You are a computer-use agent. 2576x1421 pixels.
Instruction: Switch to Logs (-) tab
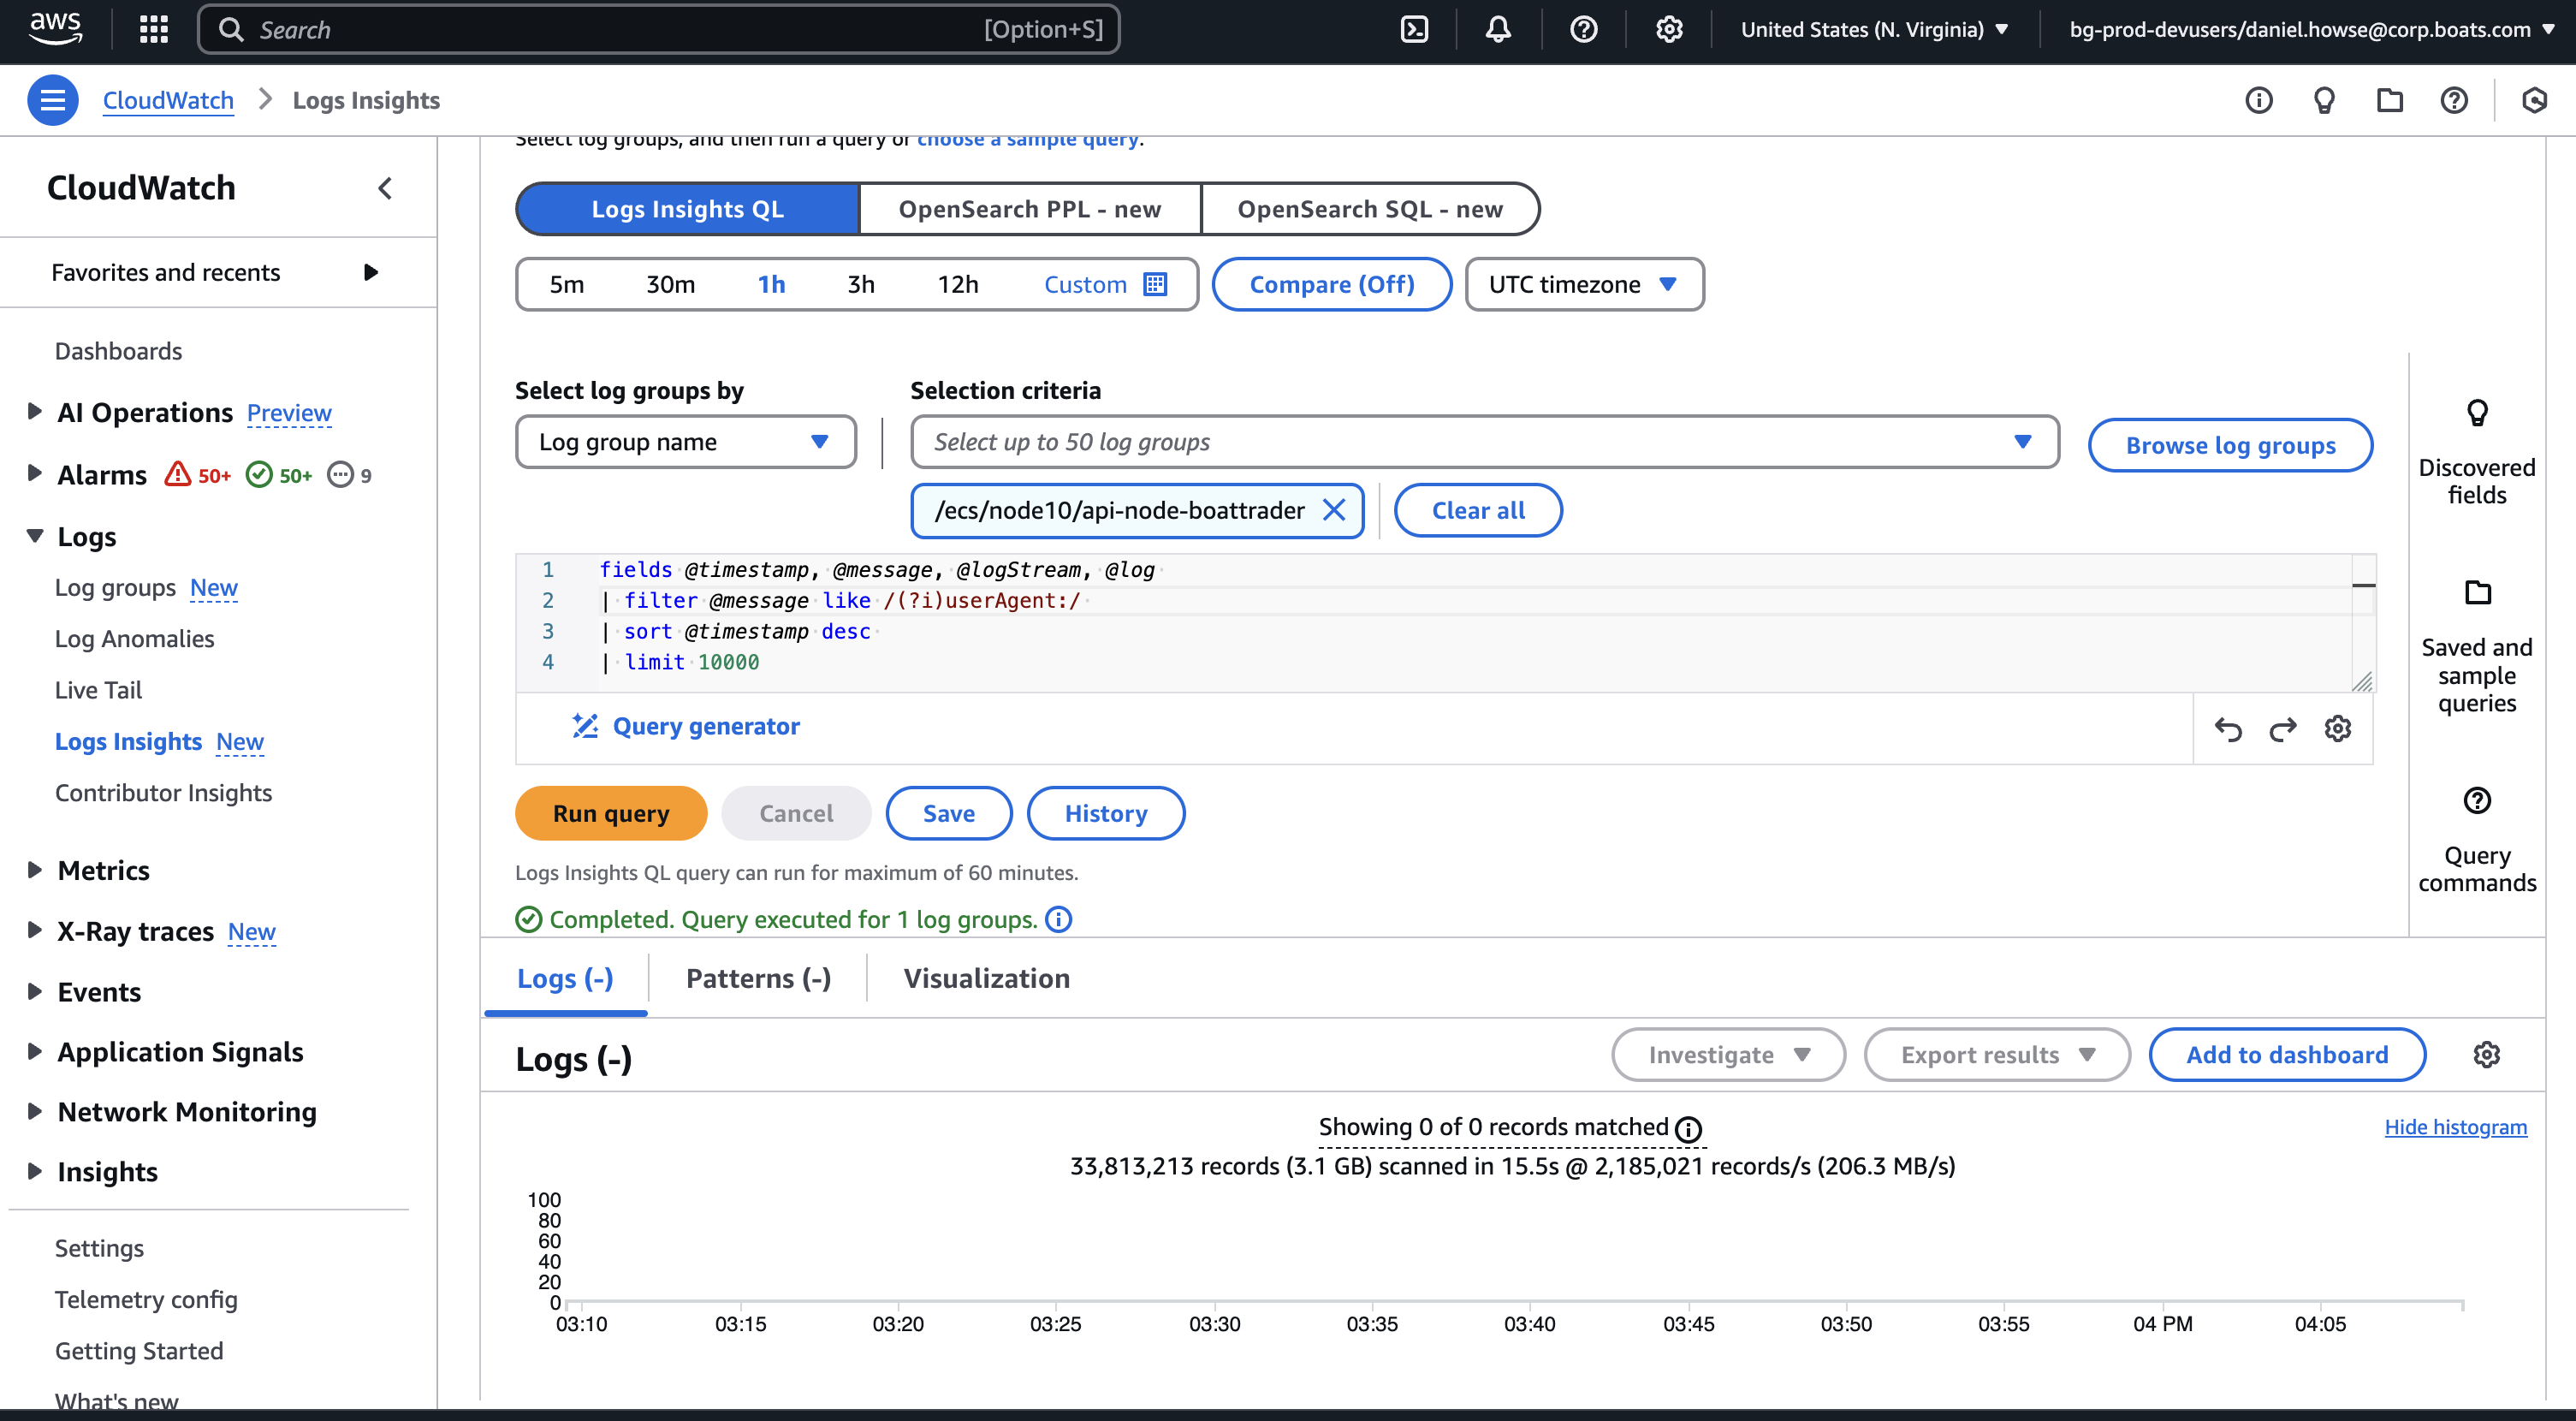click(566, 979)
